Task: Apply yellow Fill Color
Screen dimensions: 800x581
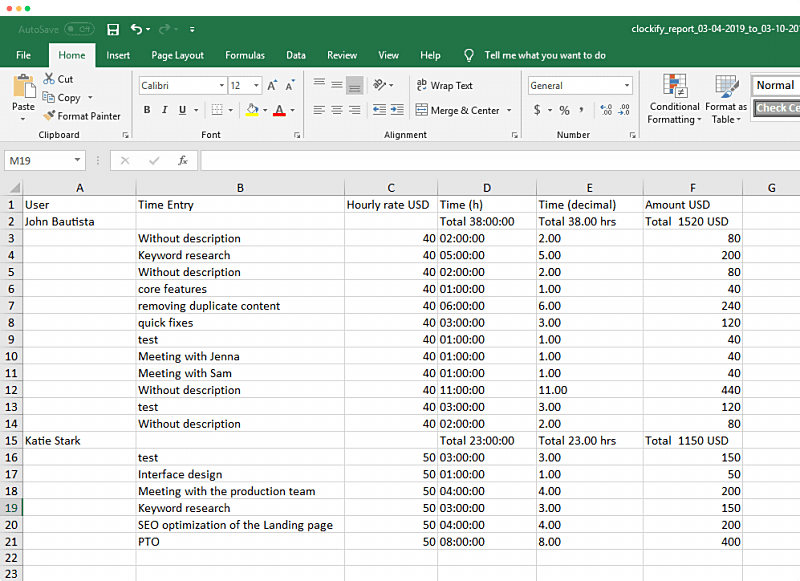Action: tap(252, 110)
